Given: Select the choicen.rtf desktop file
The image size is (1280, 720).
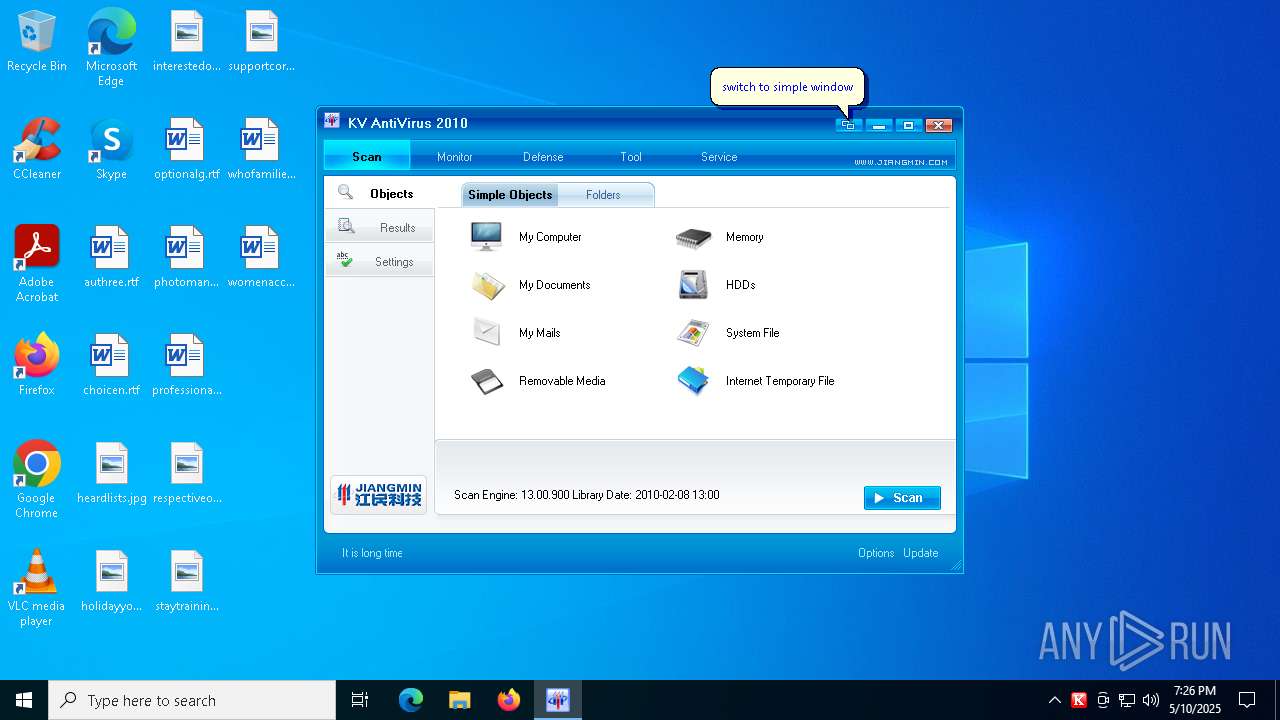Looking at the screenshot, I should [111, 365].
